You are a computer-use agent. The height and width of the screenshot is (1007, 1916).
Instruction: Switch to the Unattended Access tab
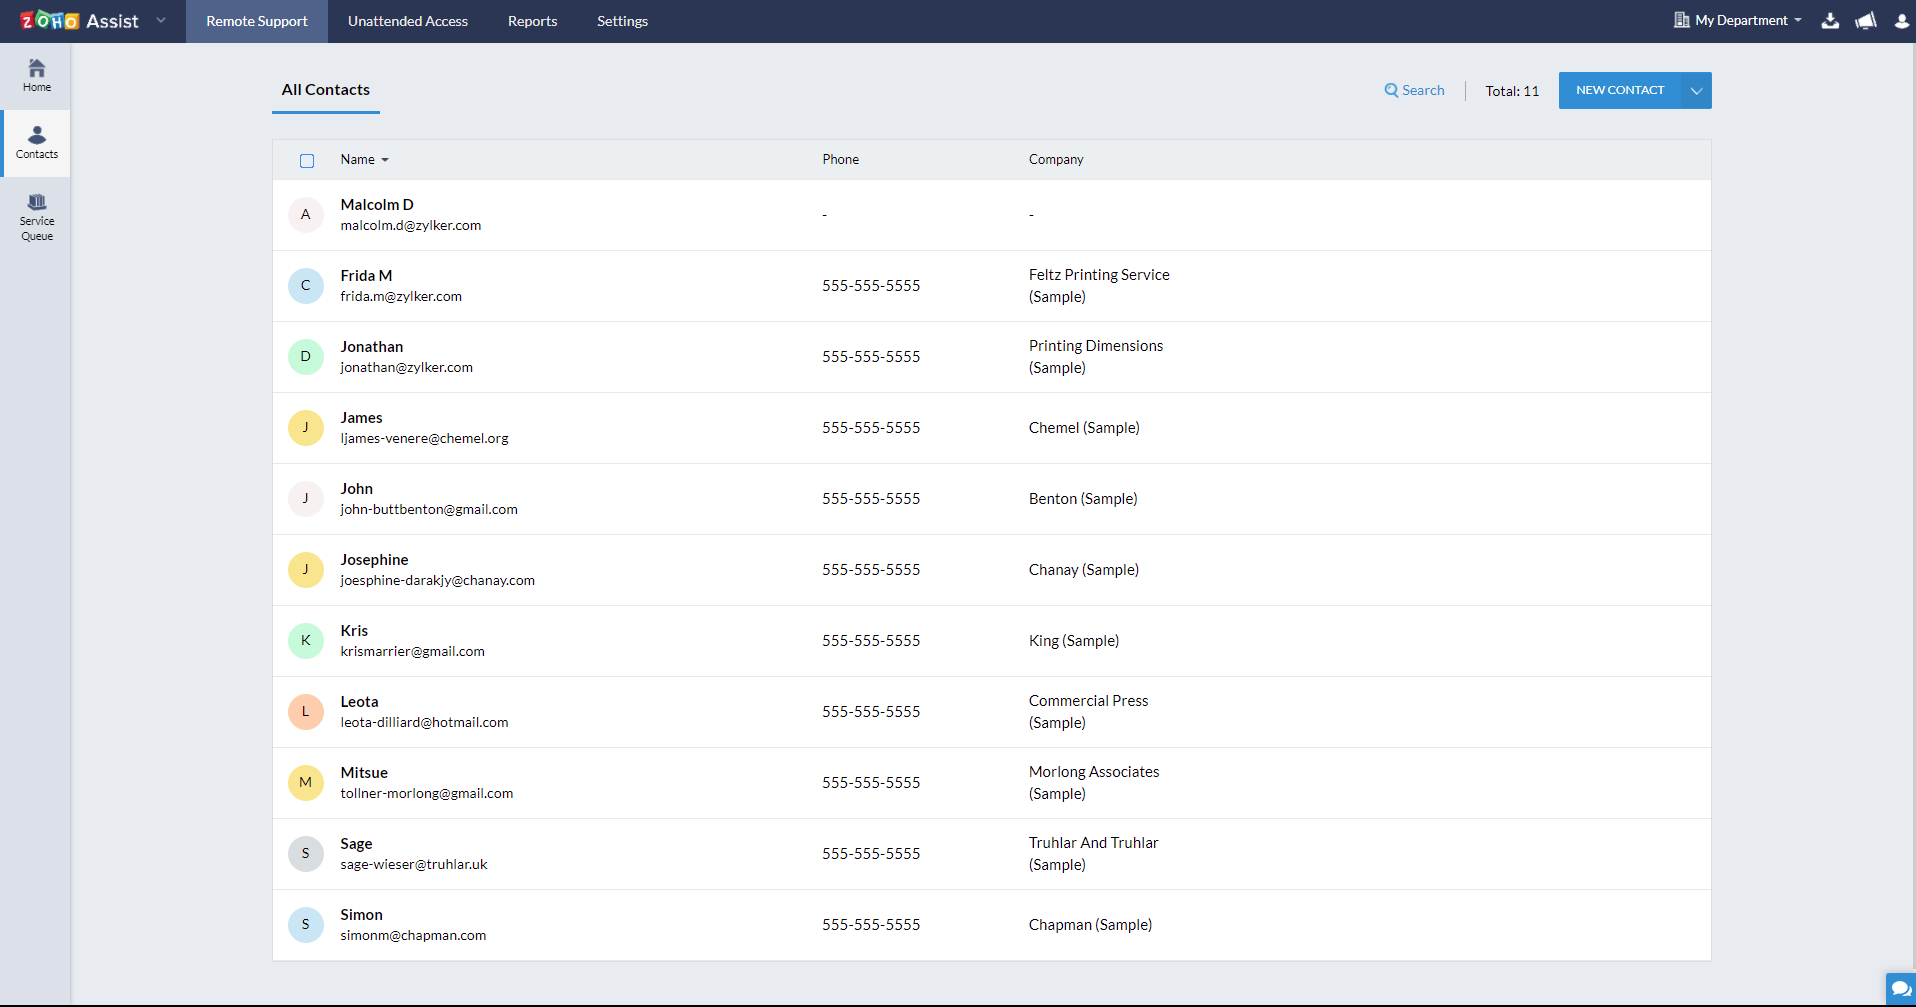click(407, 20)
